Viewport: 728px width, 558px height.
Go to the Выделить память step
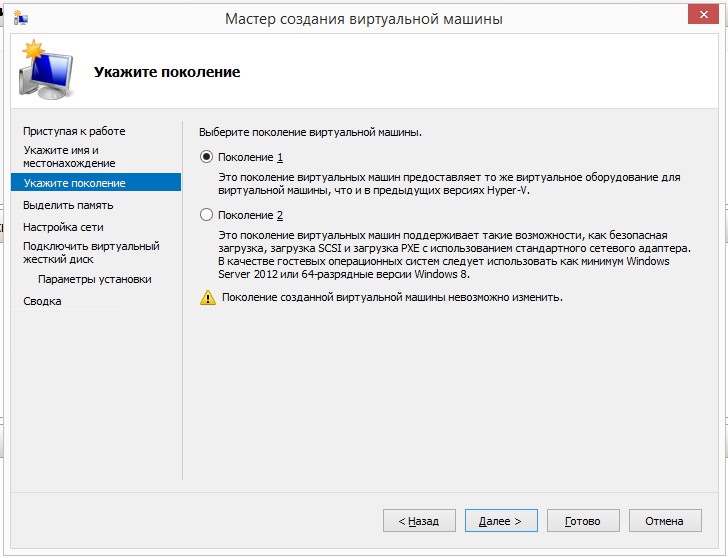point(68,205)
